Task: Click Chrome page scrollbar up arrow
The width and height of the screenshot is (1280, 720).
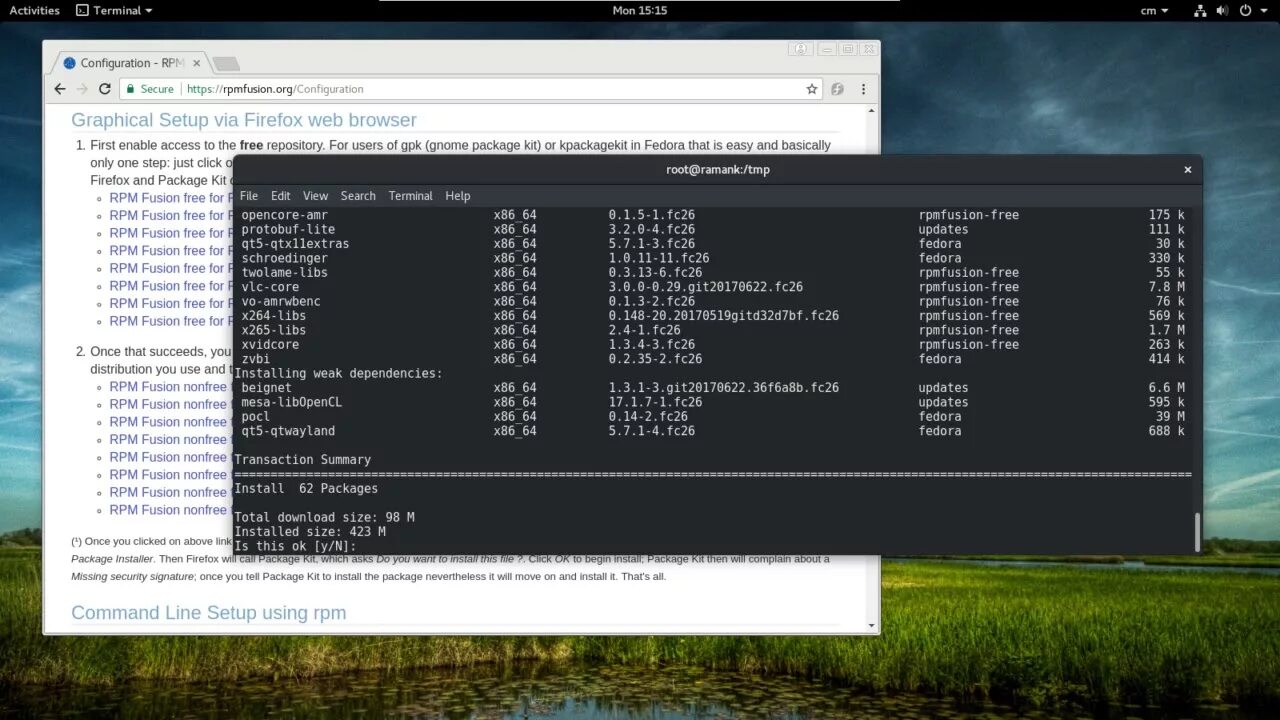Action: [x=872, y=110]
